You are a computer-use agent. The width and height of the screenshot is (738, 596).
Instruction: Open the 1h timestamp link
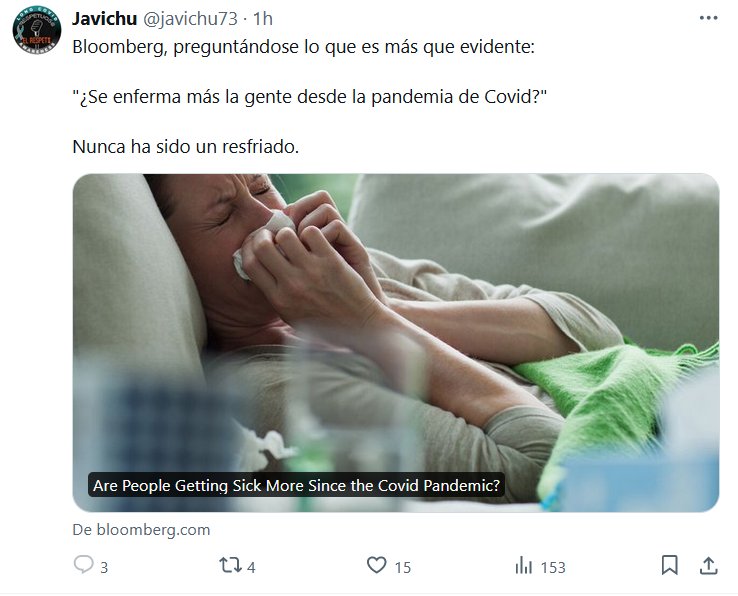tap(263, 19)
